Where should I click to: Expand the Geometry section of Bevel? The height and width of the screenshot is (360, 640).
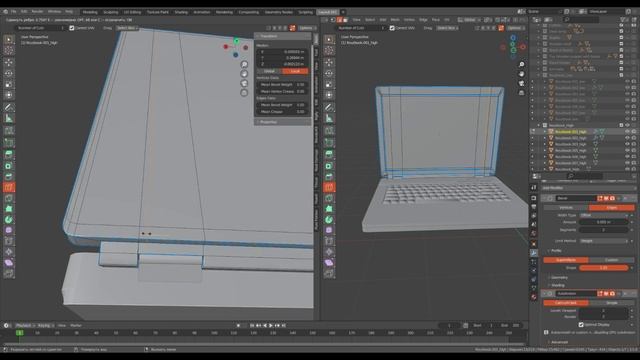pos(559,278)
